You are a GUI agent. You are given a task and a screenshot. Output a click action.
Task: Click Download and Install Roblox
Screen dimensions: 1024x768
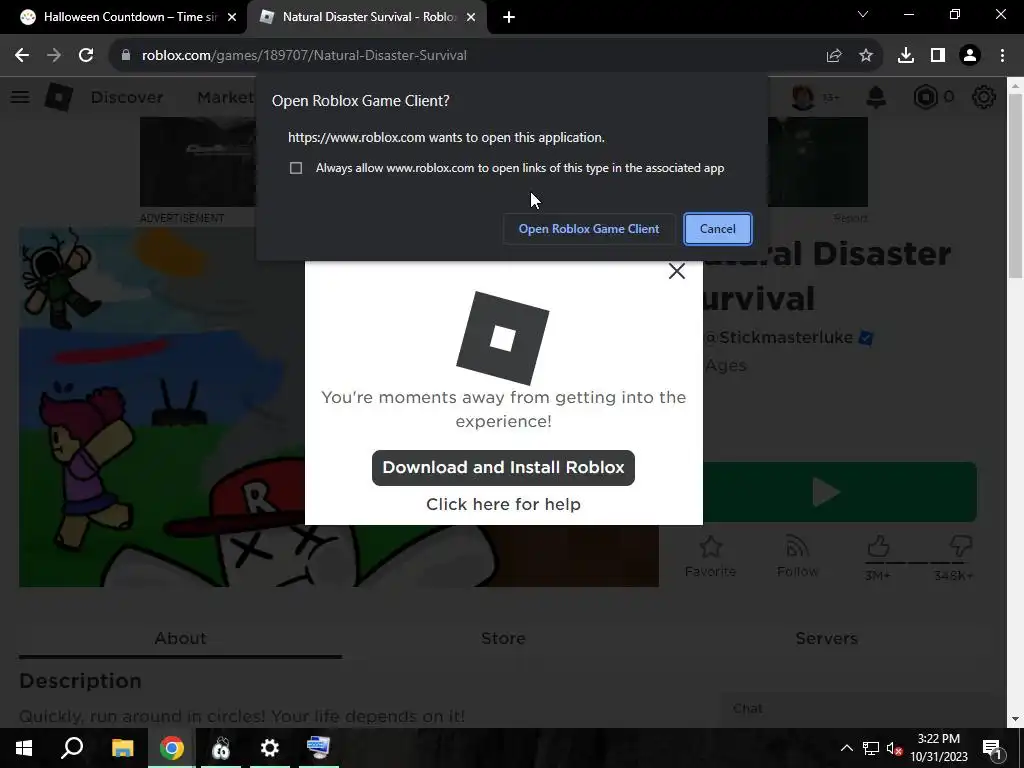(x=503, y=468)
